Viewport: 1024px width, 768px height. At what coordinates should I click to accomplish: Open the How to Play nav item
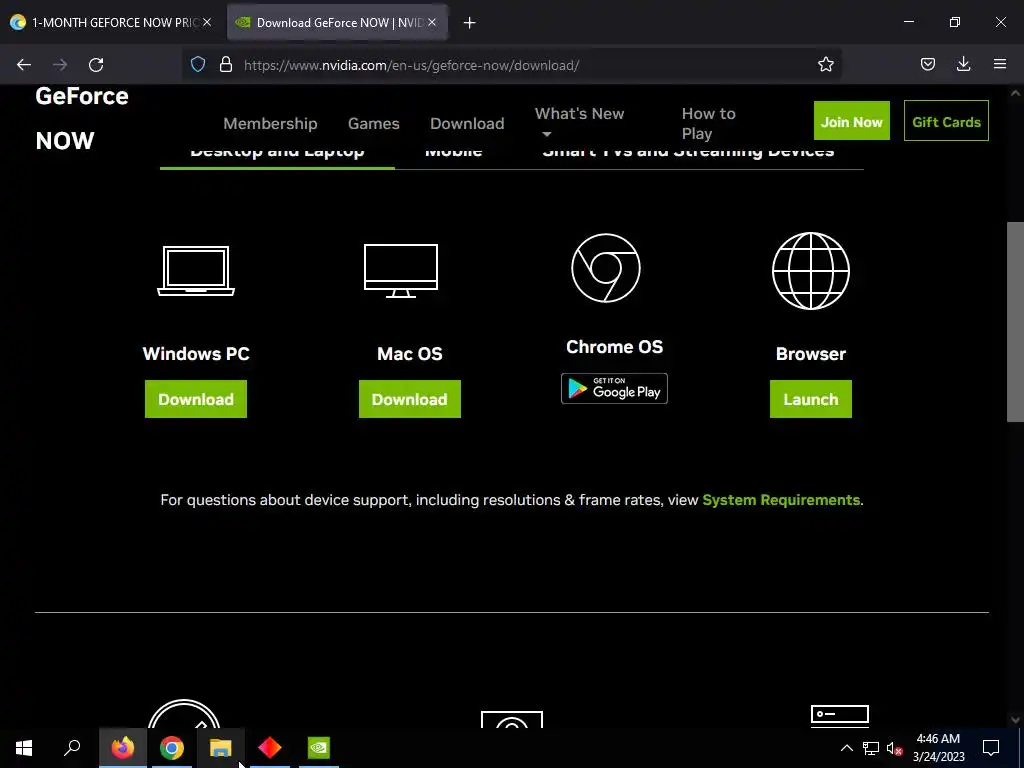pyautogui.click(x=709, y=123)
